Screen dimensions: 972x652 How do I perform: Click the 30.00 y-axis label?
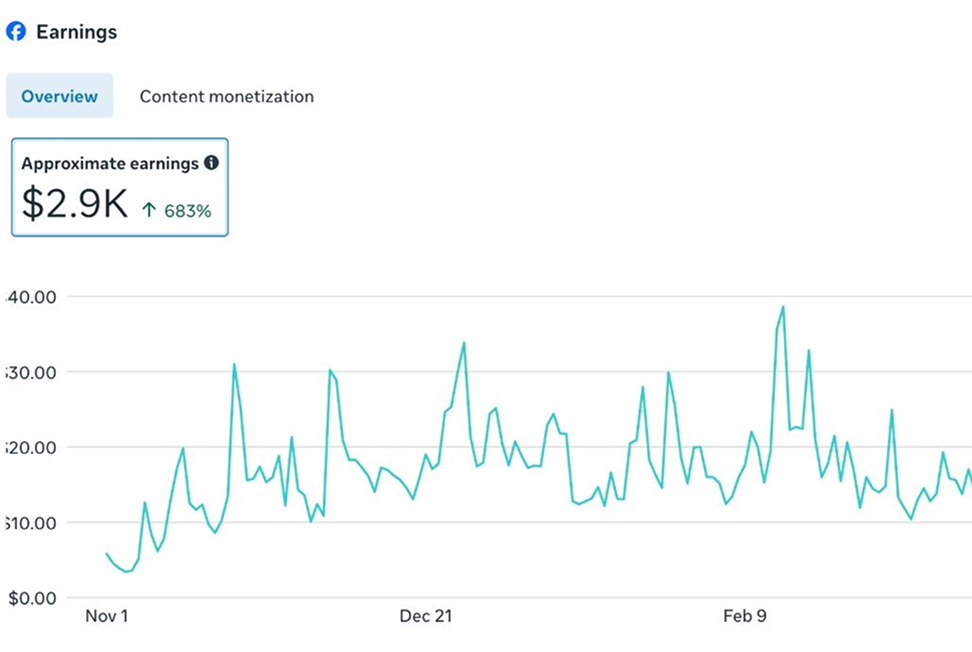click(x=31, y=372)
